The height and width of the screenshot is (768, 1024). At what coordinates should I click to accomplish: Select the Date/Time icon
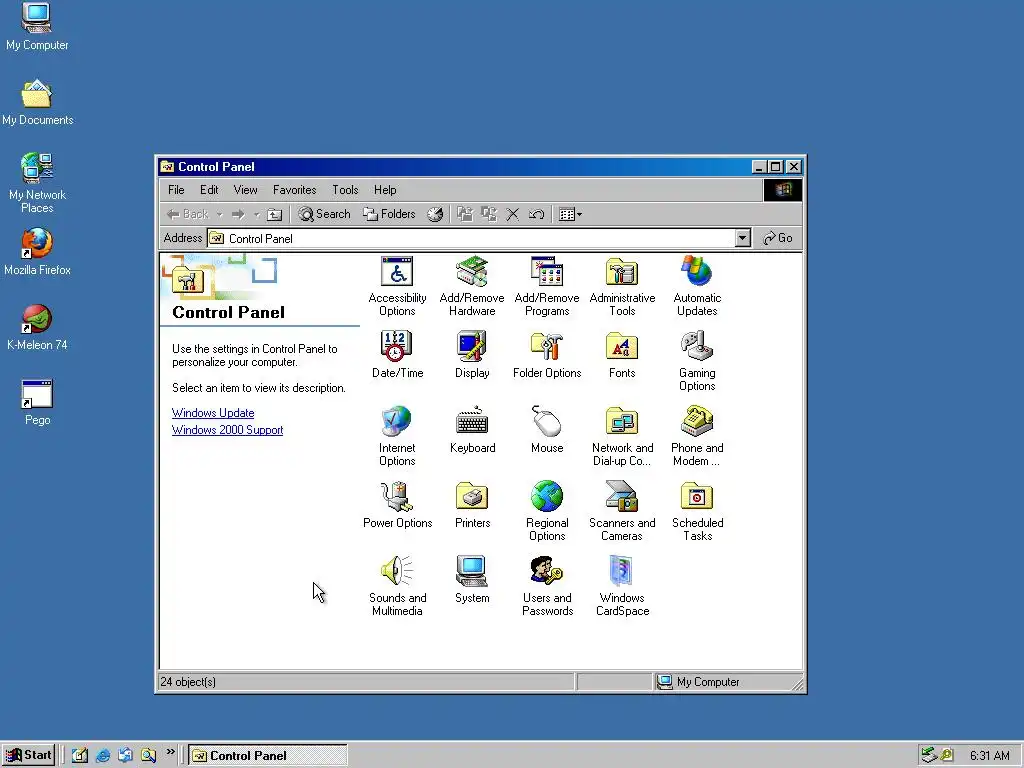pyautogui.click(x=397, y=354)
